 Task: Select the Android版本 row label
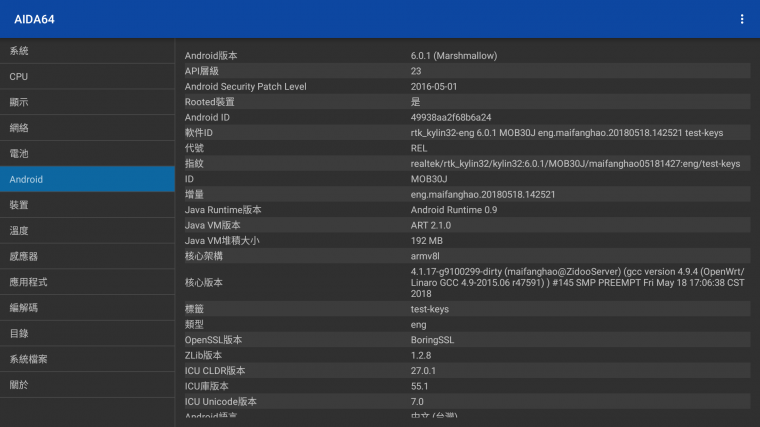click(x=211, y=56)
